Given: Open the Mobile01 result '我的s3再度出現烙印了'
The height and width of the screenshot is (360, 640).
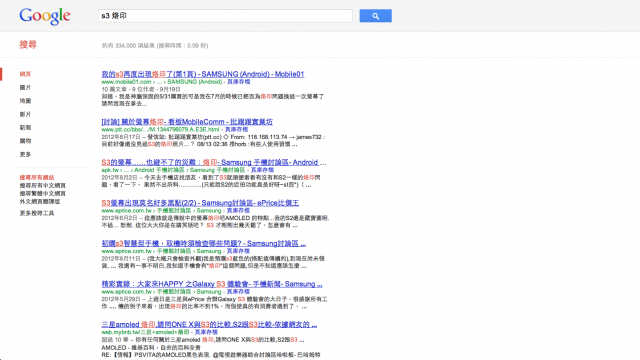Looking at the screenshot, I should click(202, 74).
